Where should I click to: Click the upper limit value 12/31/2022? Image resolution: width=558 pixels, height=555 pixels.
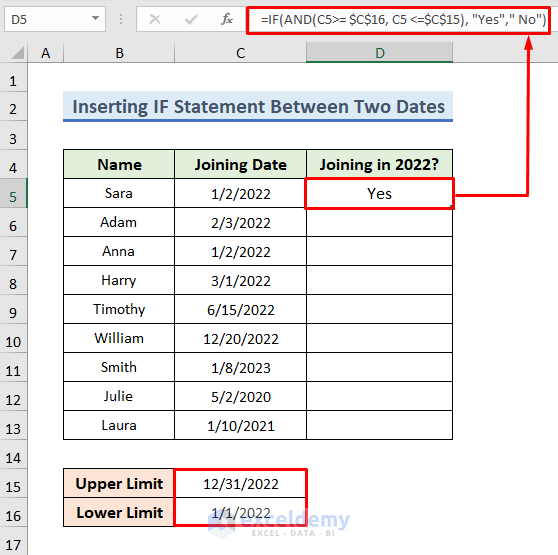241,484
